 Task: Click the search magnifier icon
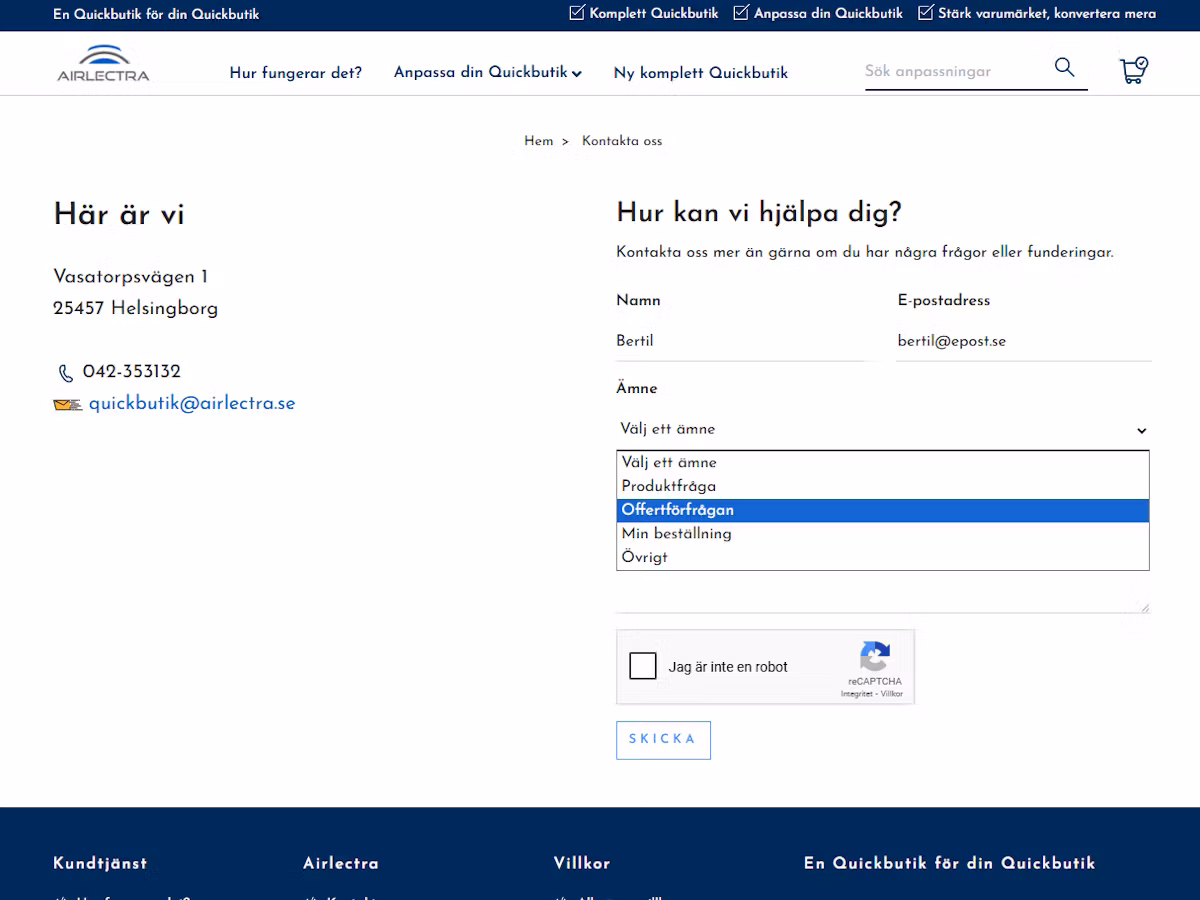1064,67
